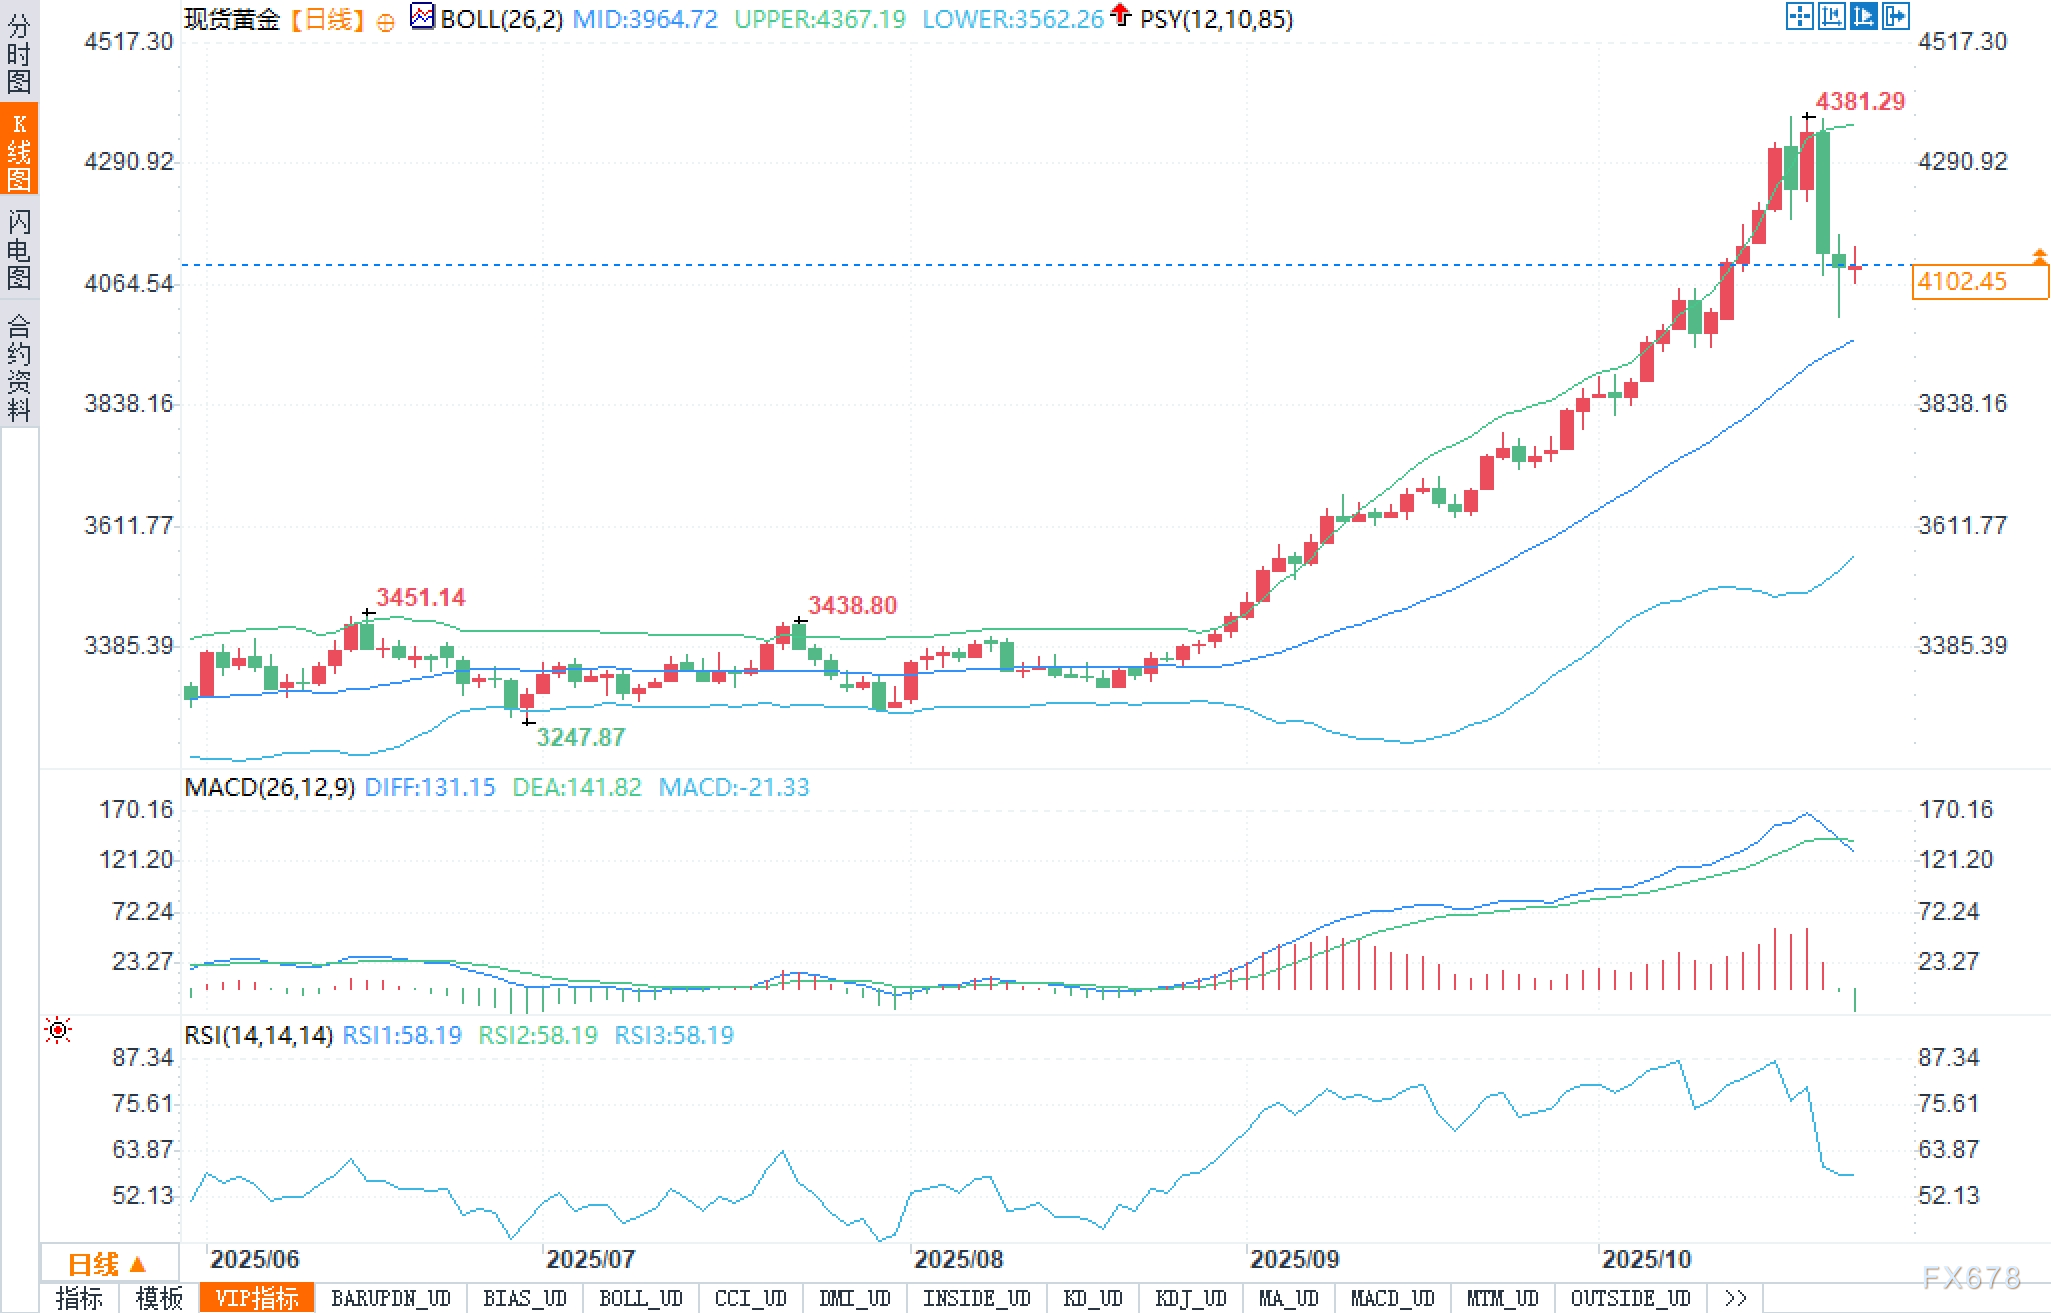
Task: Open the 闪电图 sidebar view
Action: pyautogui.click(x=19, y=248)
